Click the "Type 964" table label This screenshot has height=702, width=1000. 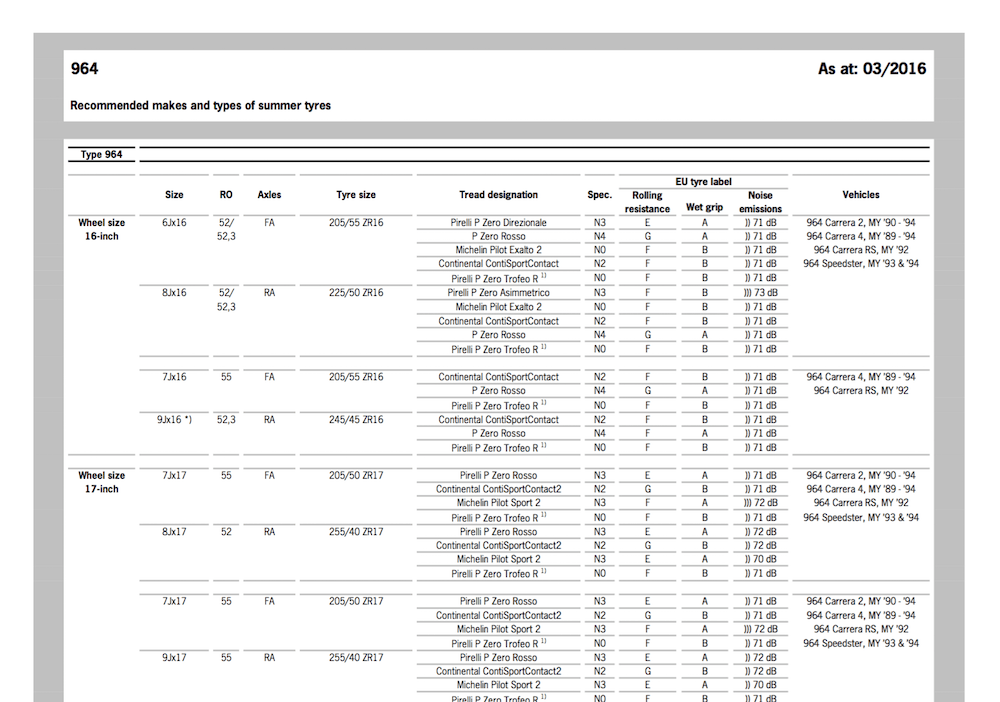[101, 154]
